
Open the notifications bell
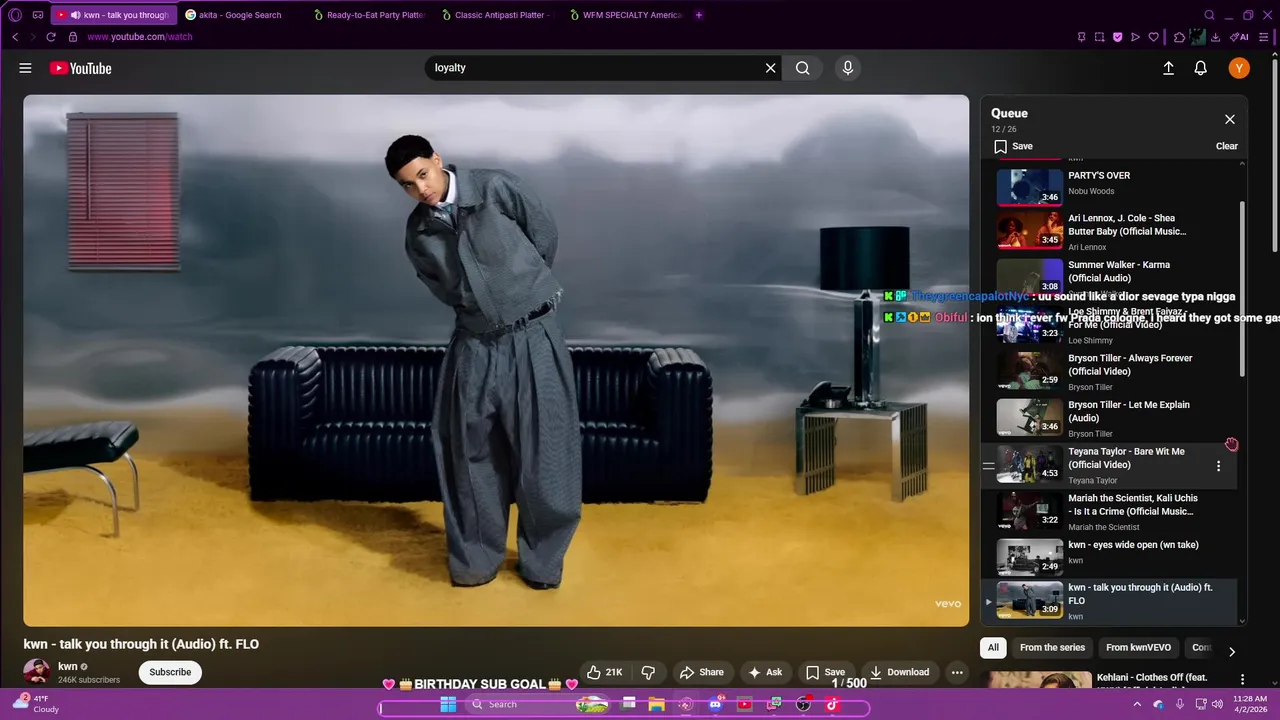[1201, 68]
